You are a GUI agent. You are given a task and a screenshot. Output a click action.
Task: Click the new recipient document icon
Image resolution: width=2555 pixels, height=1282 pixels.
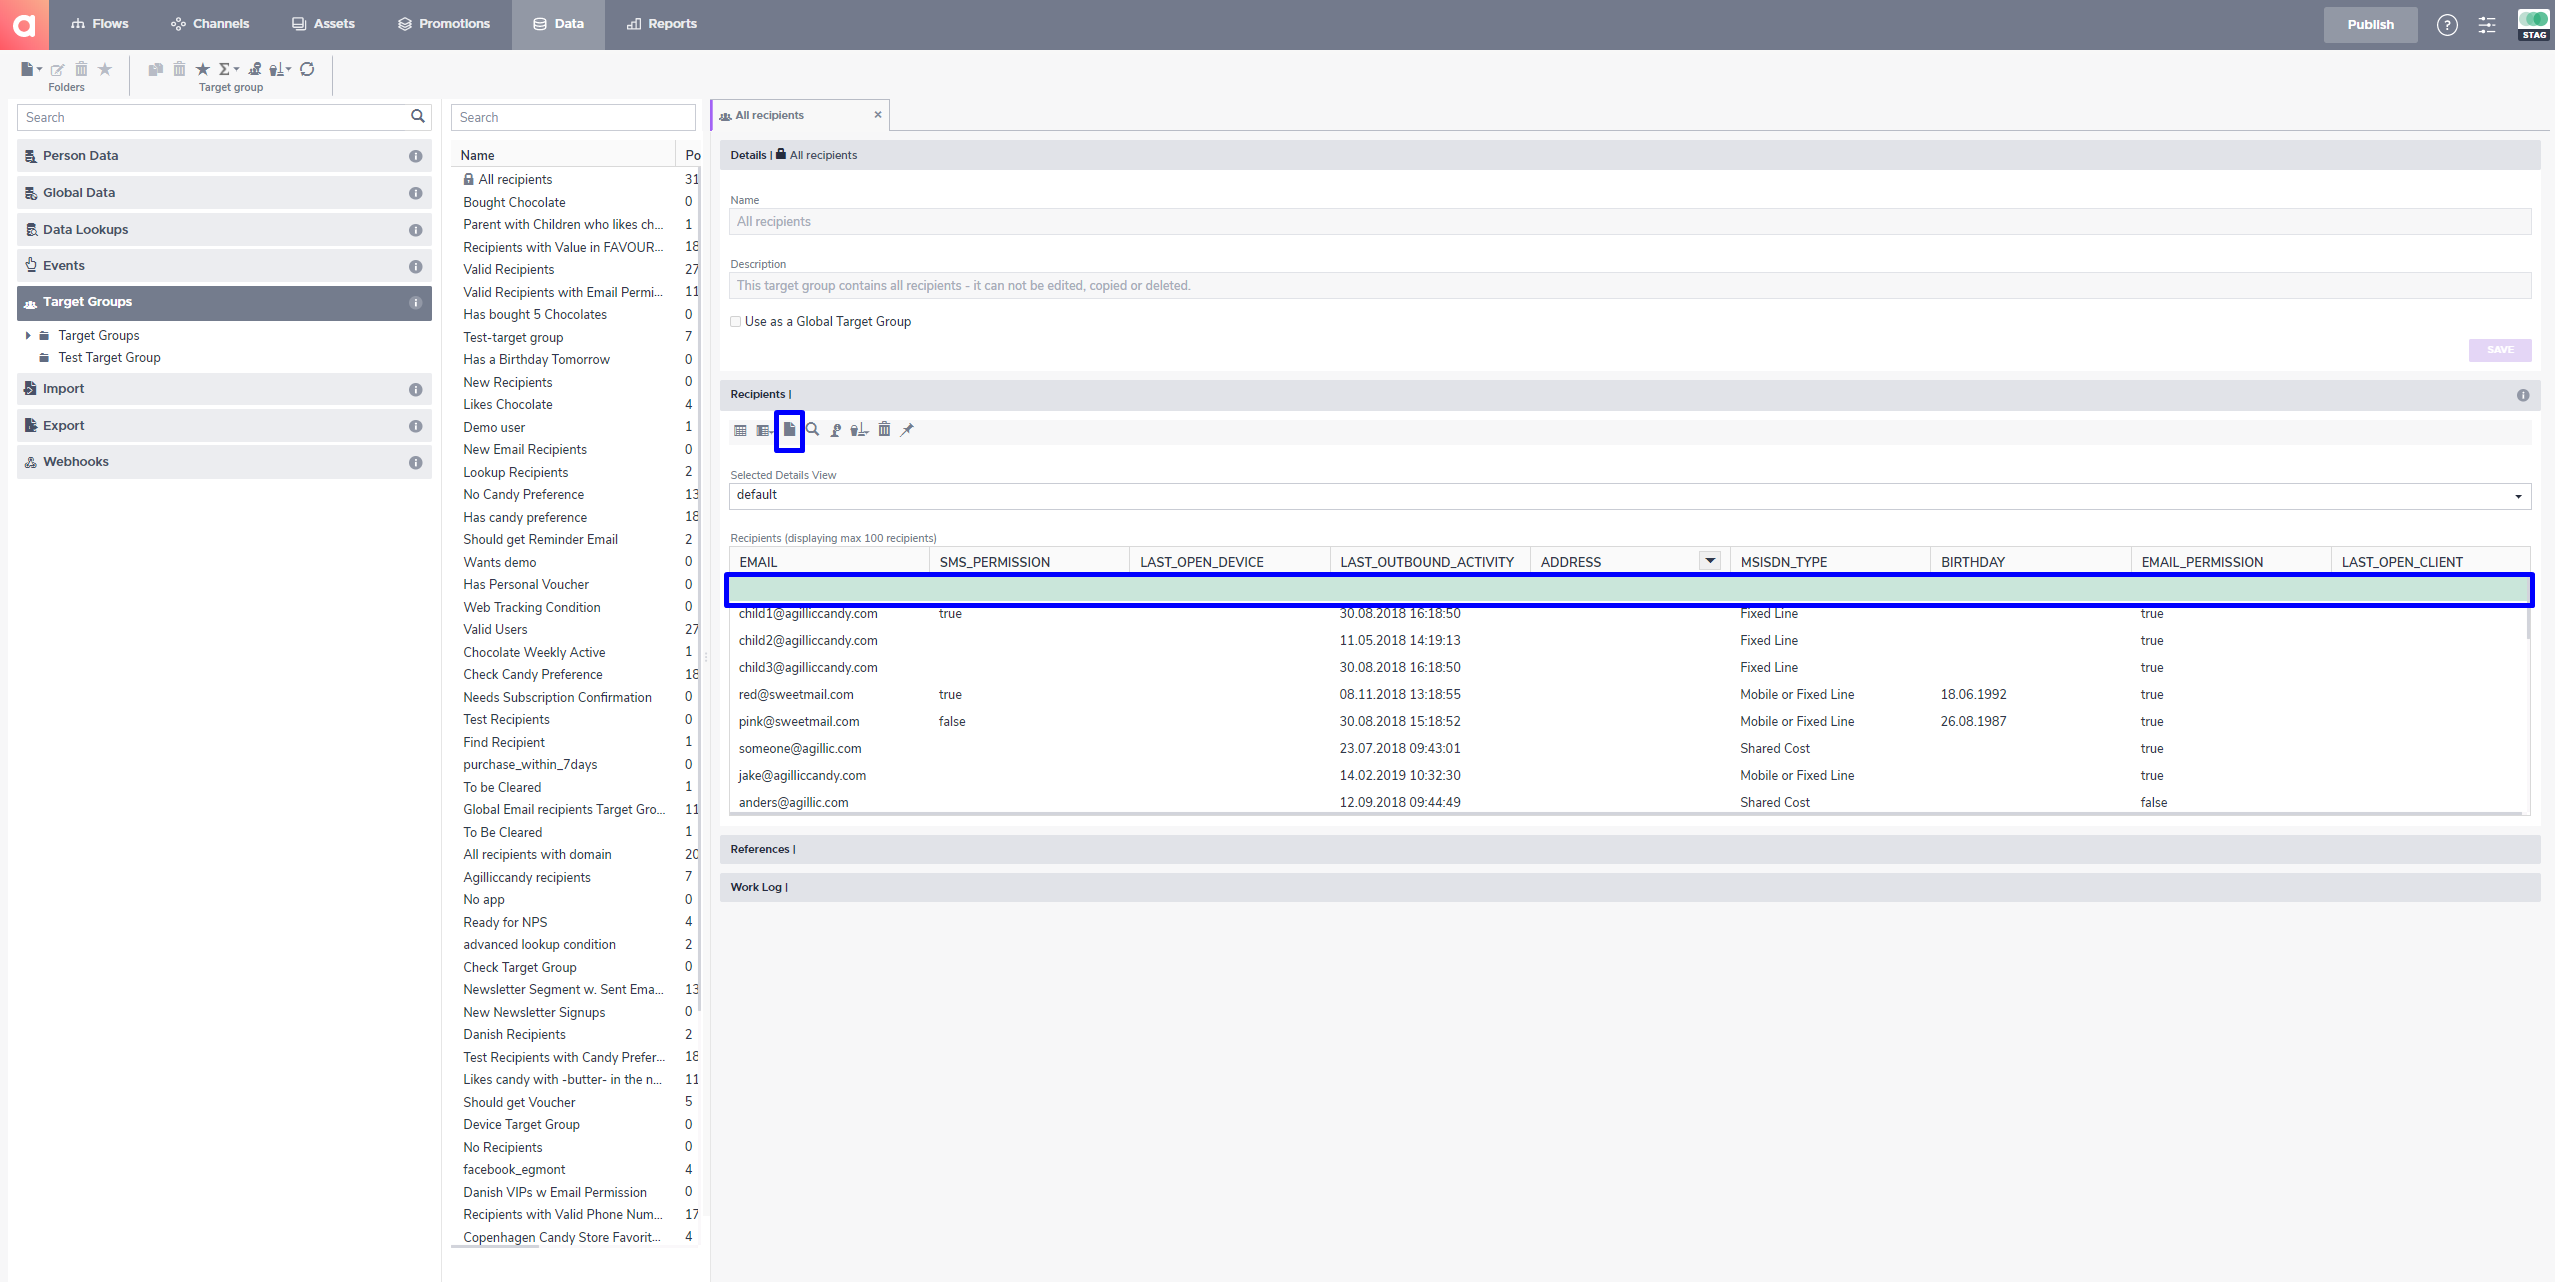tap(789, 430)
